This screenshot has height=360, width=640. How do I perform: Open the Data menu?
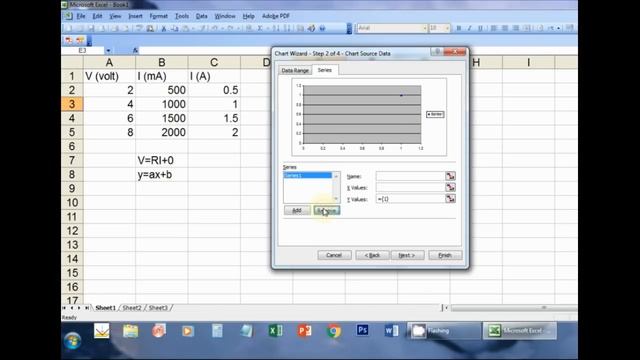202,16
